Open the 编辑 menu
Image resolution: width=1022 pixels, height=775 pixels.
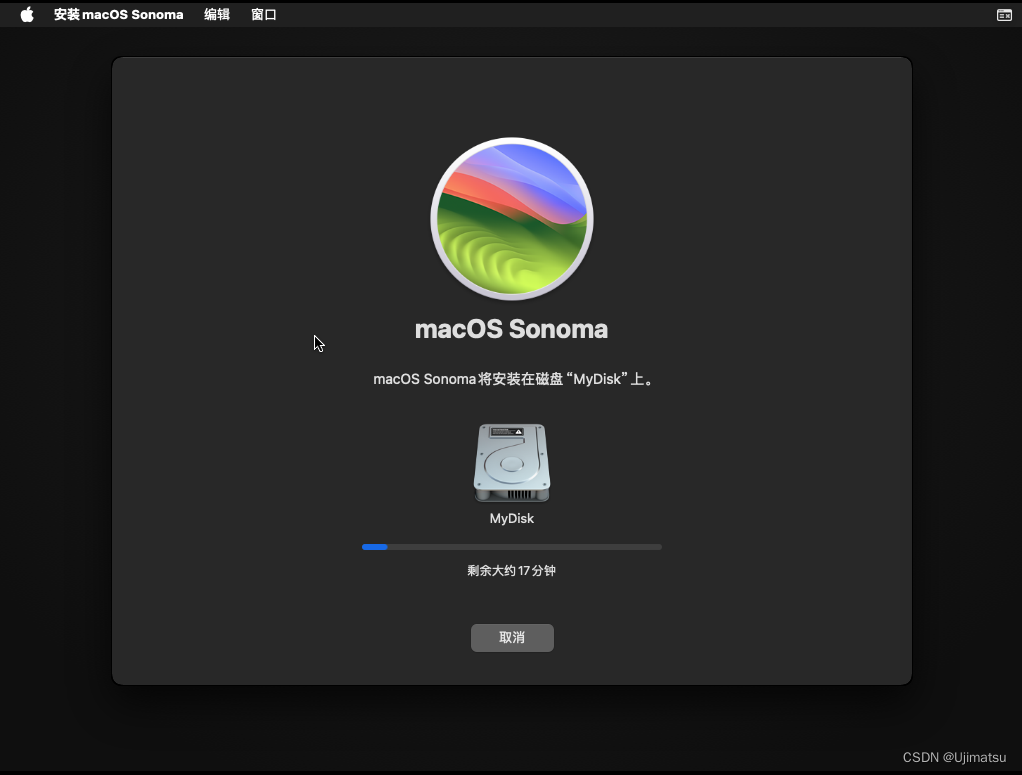(217, 14)
